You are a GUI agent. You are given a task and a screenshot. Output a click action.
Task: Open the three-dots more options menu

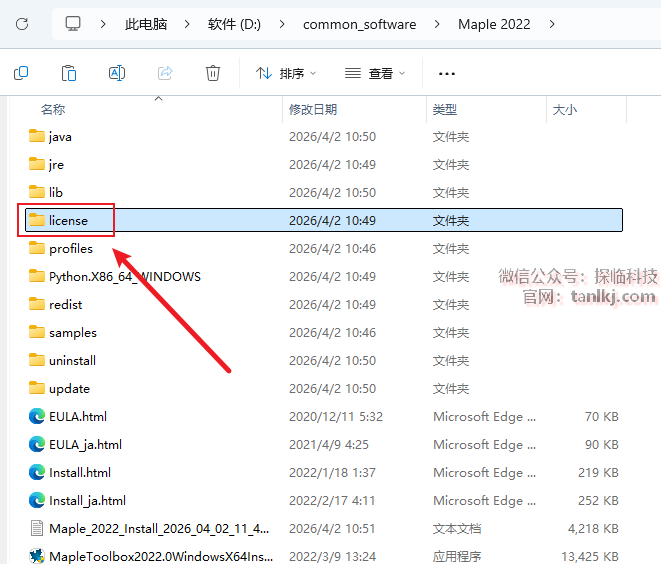(x=447, y=74)
